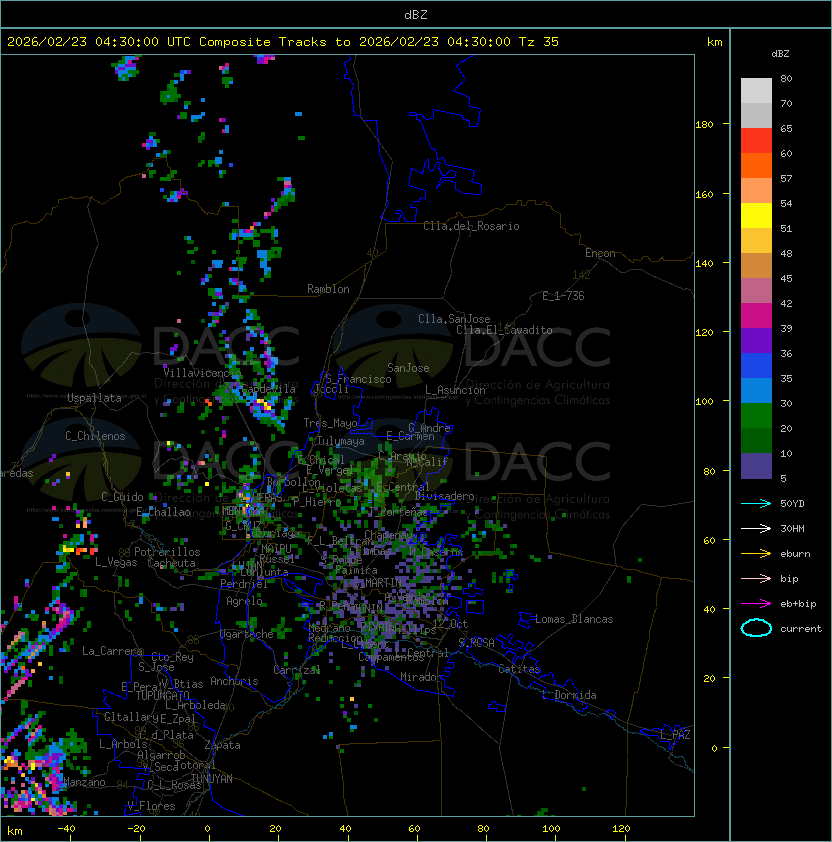The width and height of the screenshot is (832, 842).
Task: Pick the red 60-65 dBZ swatch
Action: (x=756, y=141)
